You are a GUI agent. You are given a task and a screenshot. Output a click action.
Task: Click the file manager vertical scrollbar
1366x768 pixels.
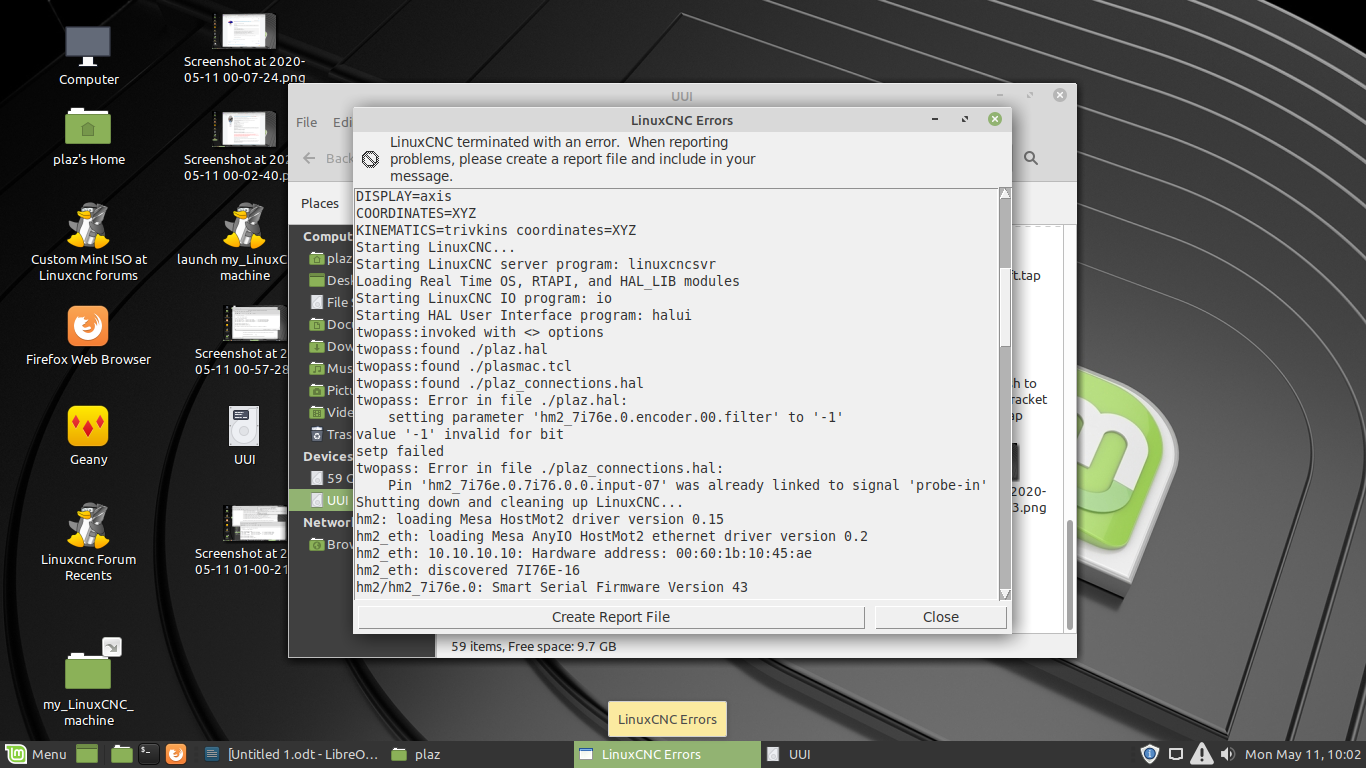(x=1070, y=574)
